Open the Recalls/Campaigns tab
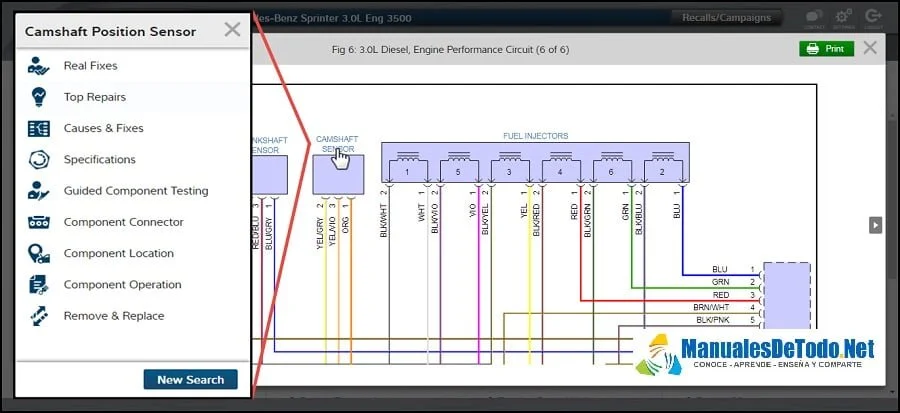This screenshot has height=413, width=900. (x=726, y=18)
